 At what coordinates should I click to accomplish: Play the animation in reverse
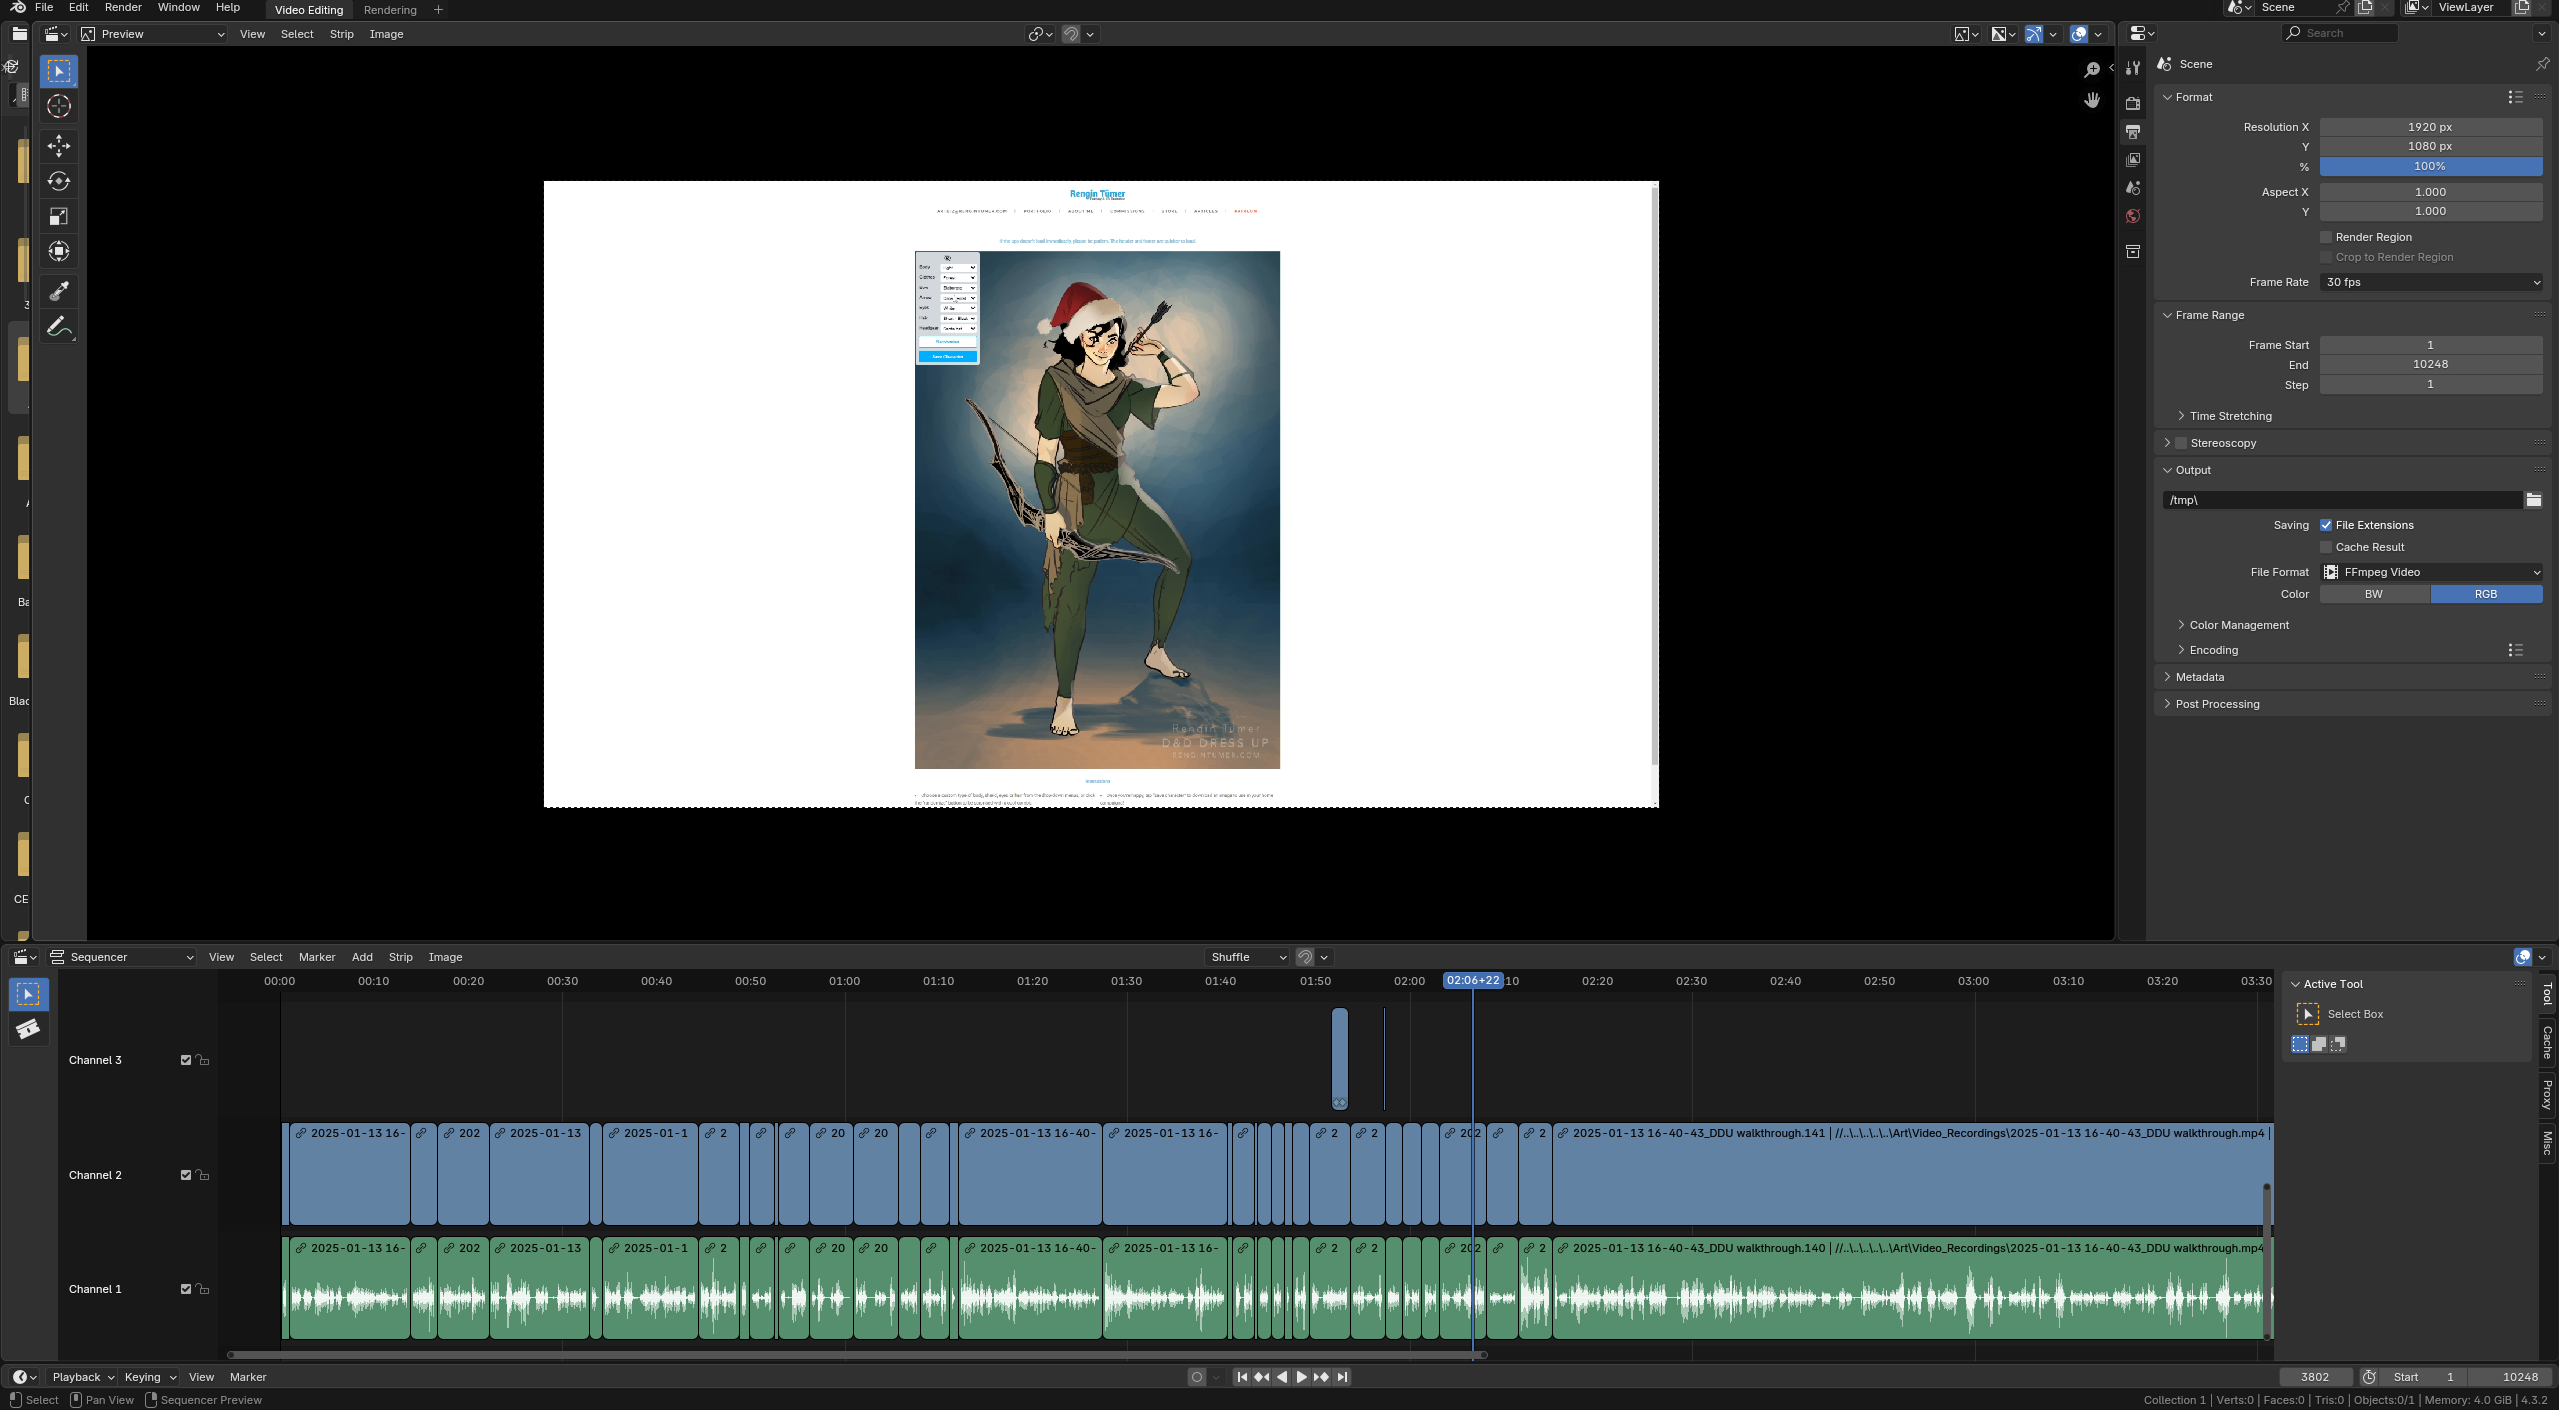(1282, 1377)
